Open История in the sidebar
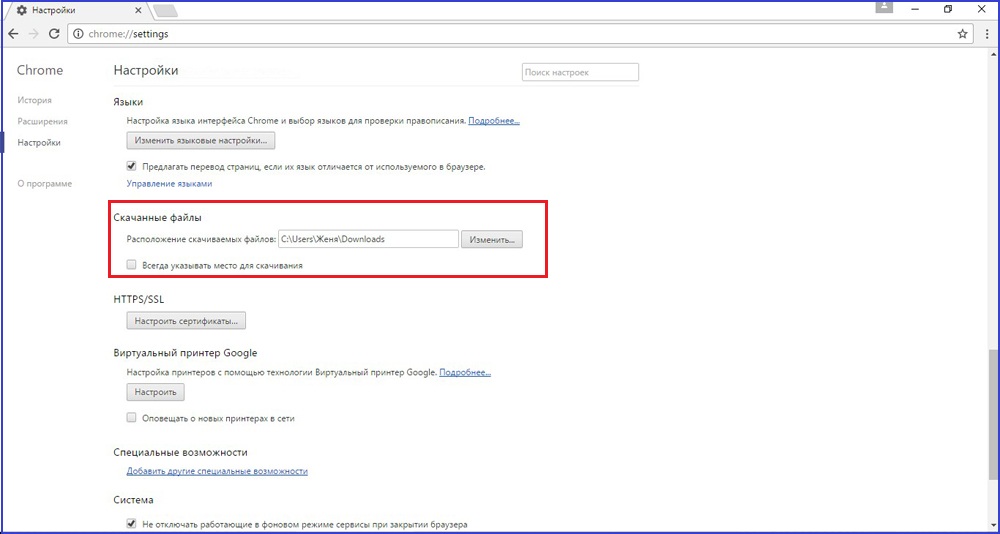The height and width of the screenshot is (534, 1000). click(x=35, y=100)
